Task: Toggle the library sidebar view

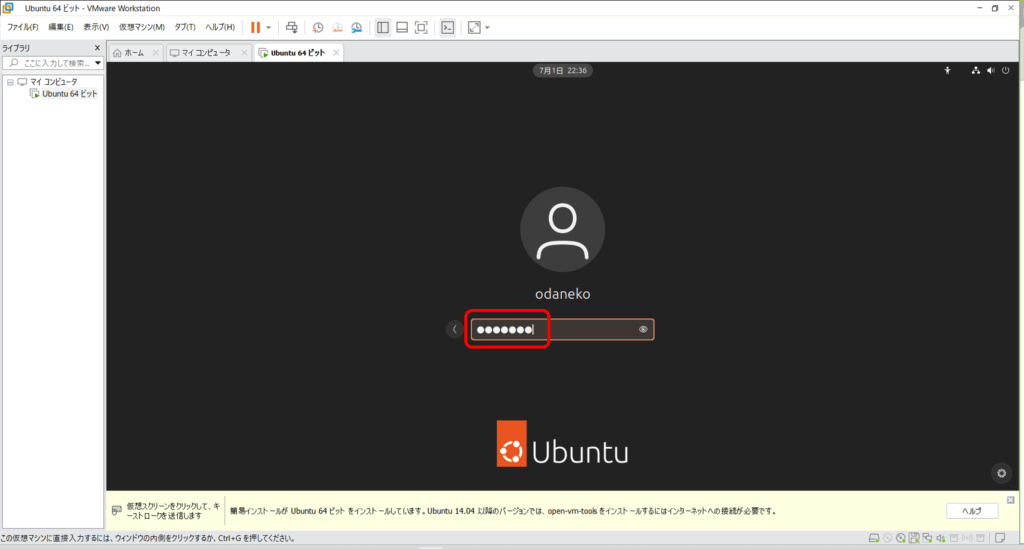Action: click(x=383, y=27)
